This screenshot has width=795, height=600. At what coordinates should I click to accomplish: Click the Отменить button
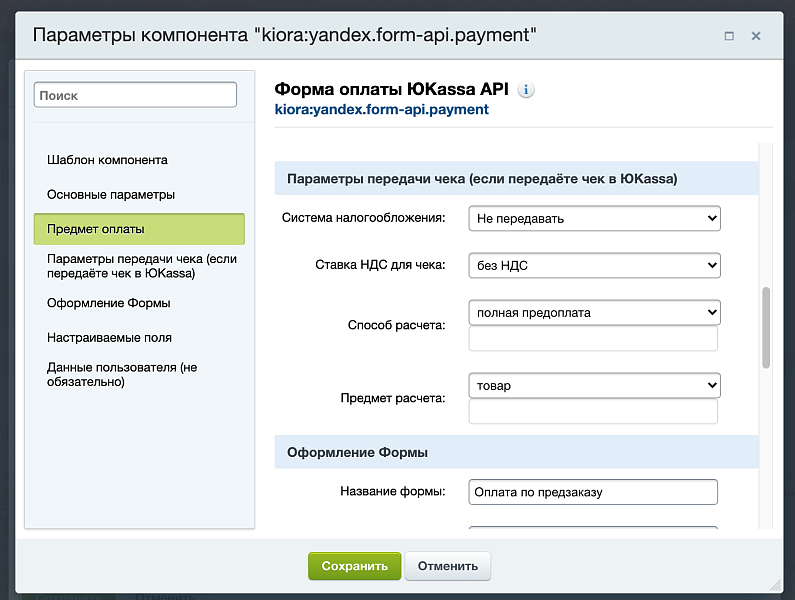[447, 566]
